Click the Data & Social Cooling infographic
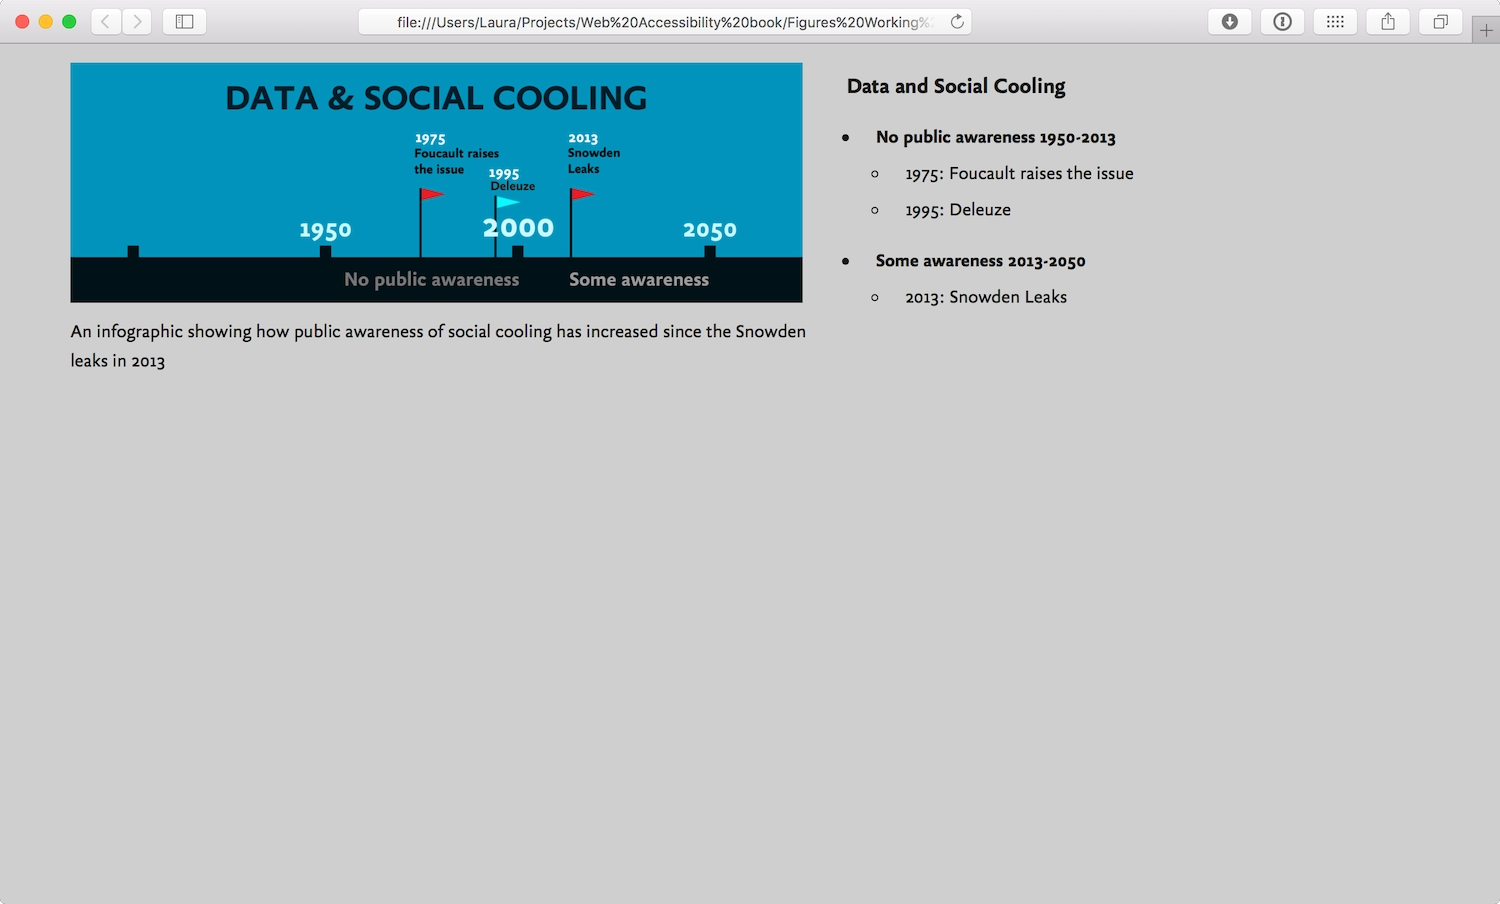The image size is (1500, 904). tap(436, 182)
